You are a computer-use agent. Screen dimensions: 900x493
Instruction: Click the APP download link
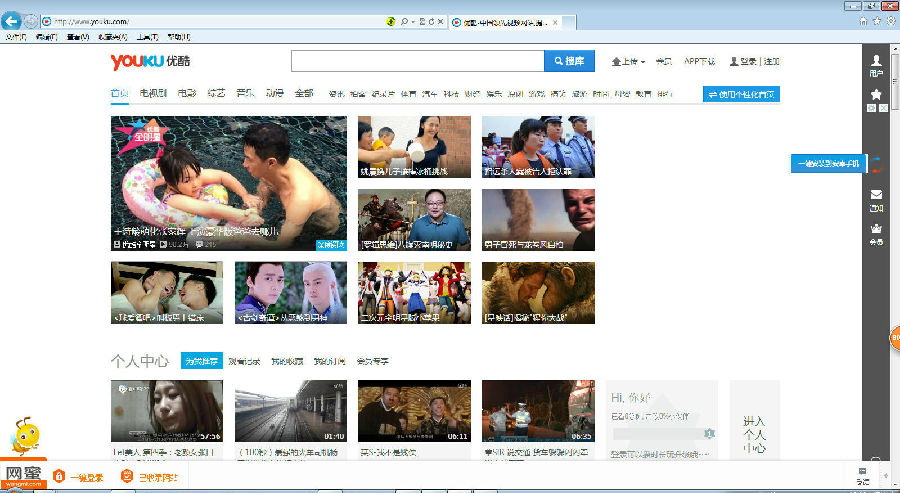[x=699, y=61]
